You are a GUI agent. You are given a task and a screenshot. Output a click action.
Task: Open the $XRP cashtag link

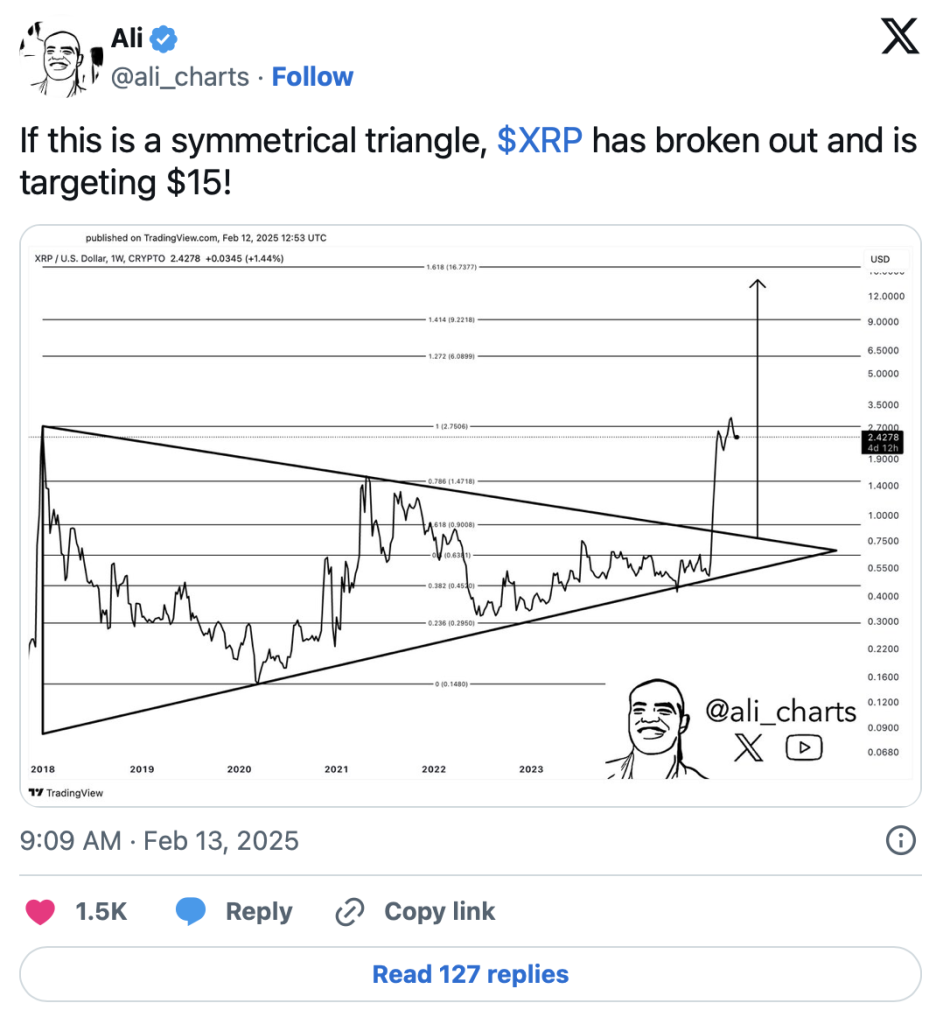(539, 141)
